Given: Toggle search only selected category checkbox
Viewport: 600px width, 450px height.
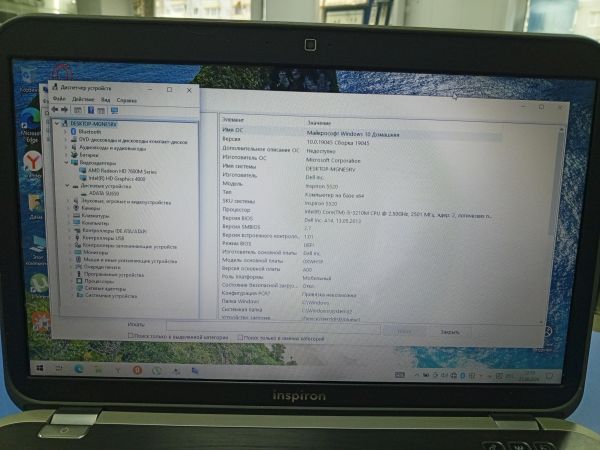Looking at the screenshot, I should point(130,336).
